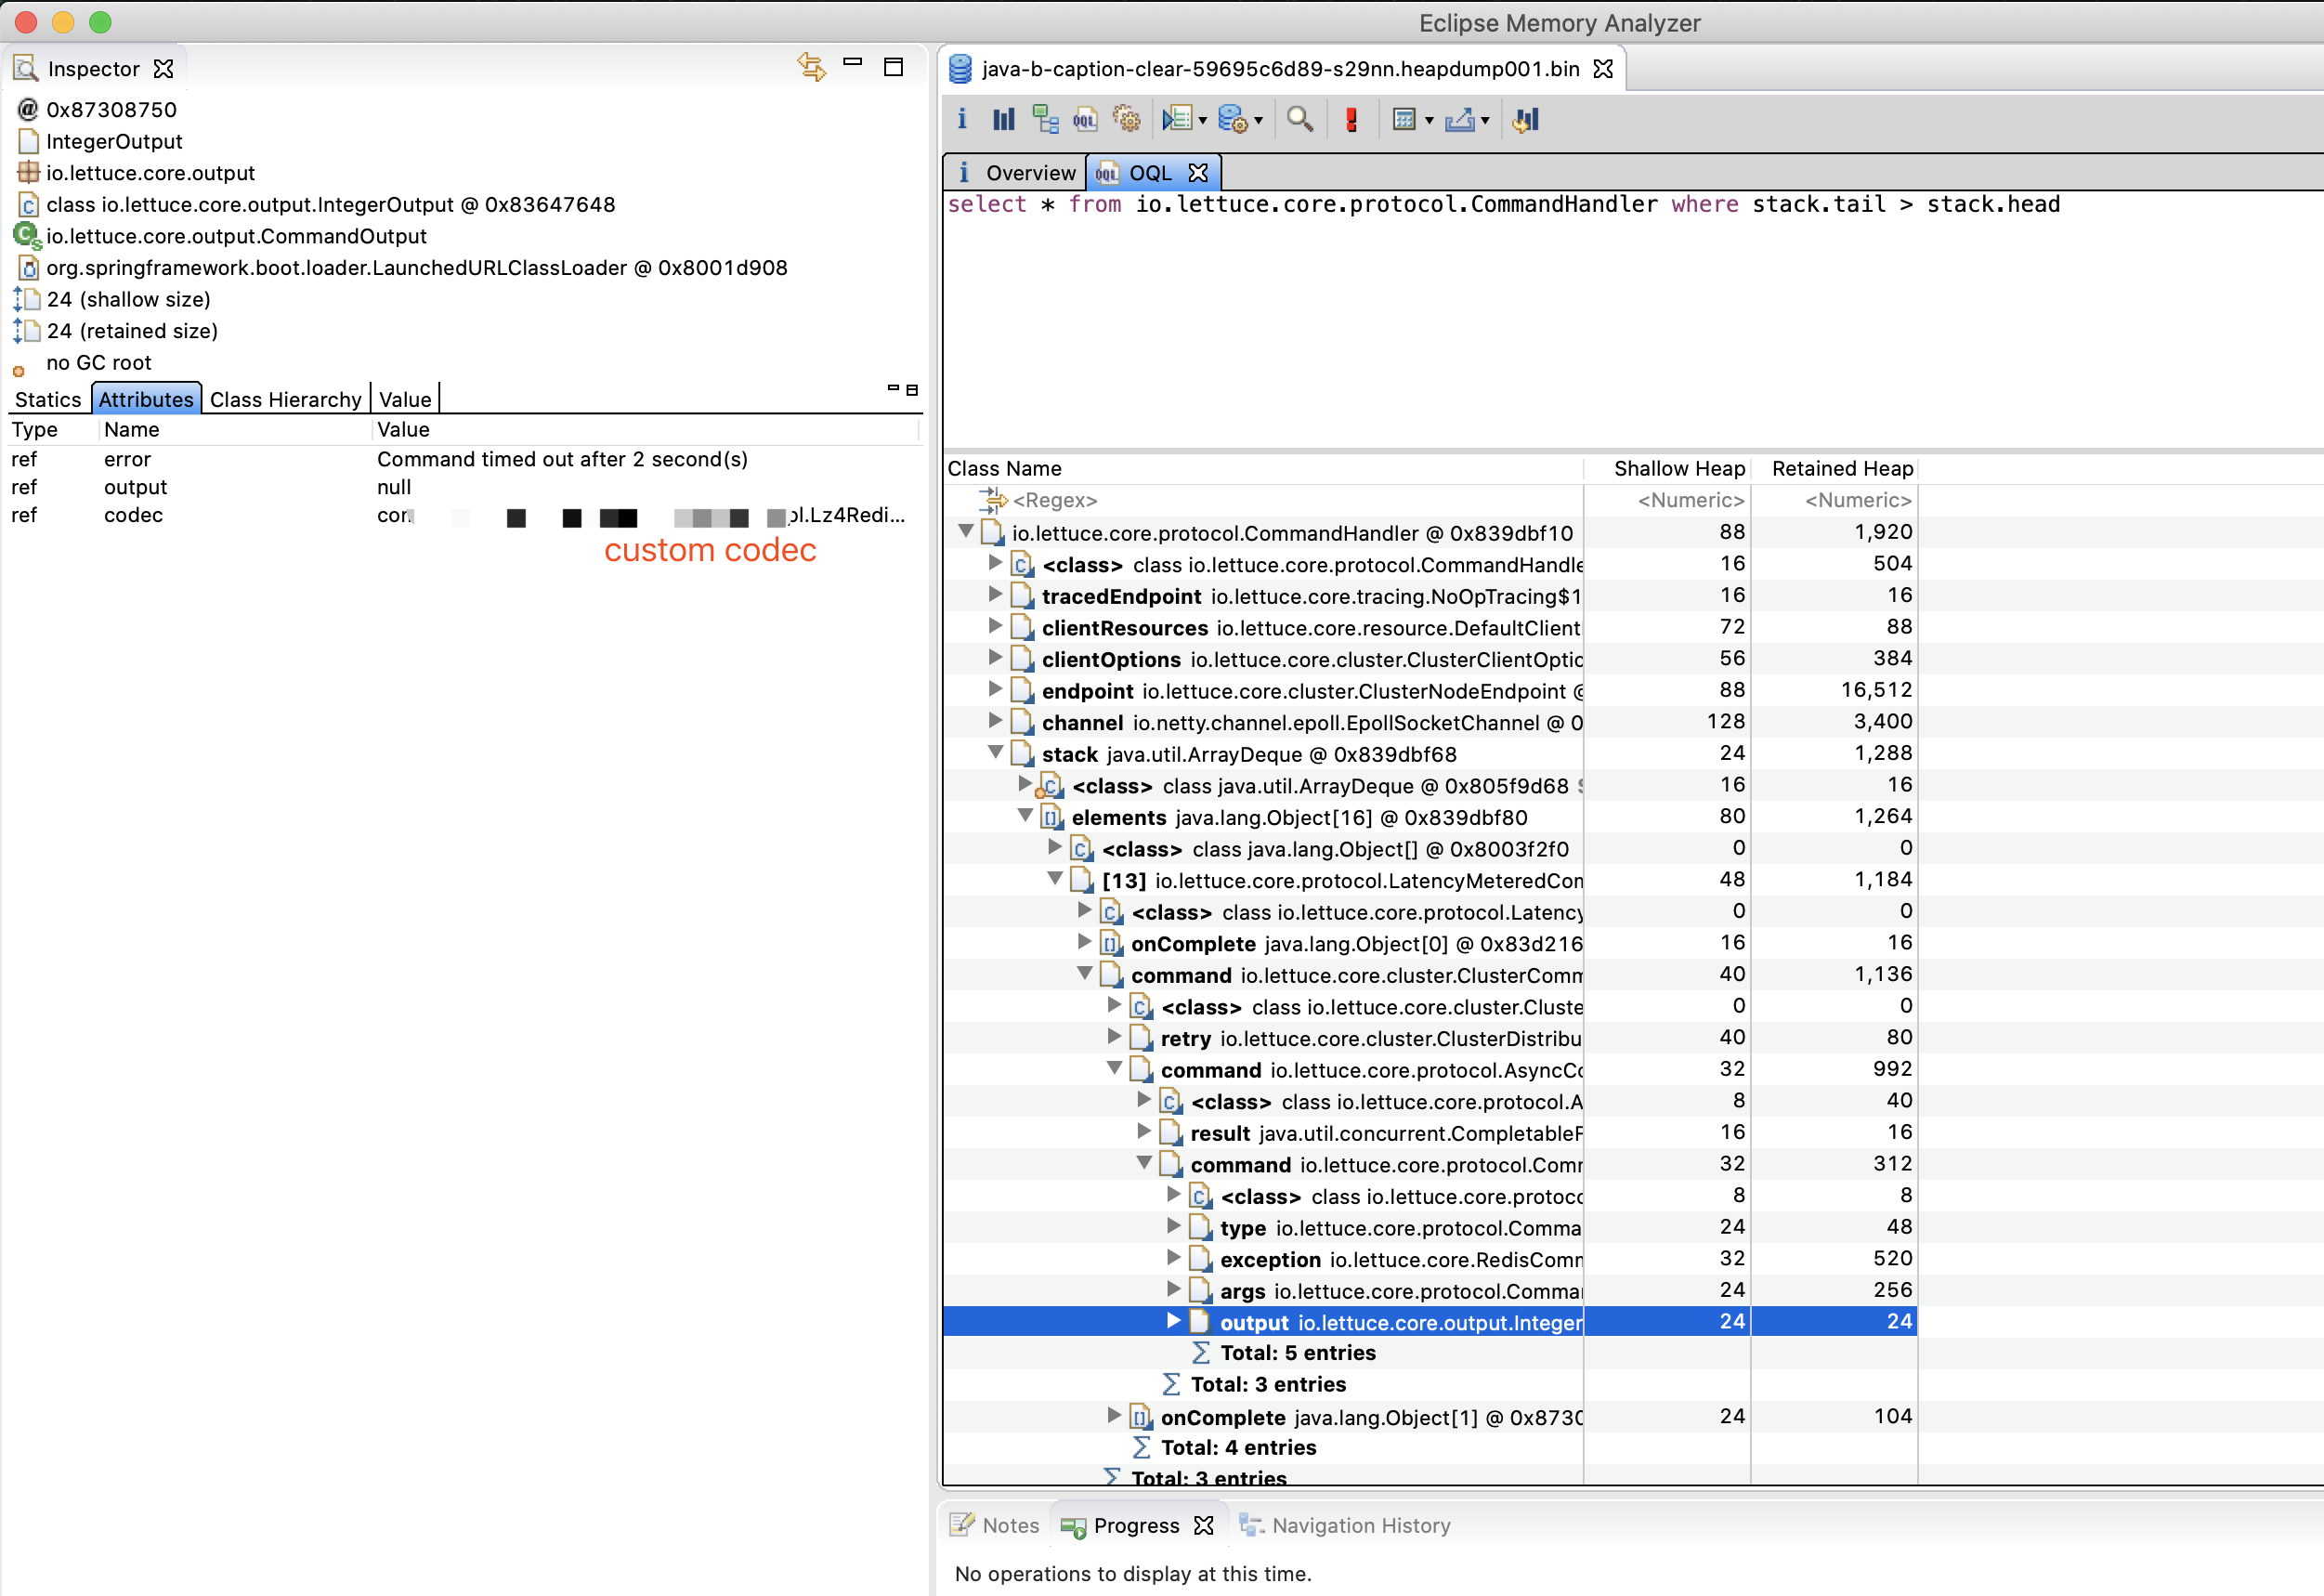Image resolution: width=2324 pixels, height=1596 pixels.
Task: Open the heap dump details info icon
Action: point(962,119)
